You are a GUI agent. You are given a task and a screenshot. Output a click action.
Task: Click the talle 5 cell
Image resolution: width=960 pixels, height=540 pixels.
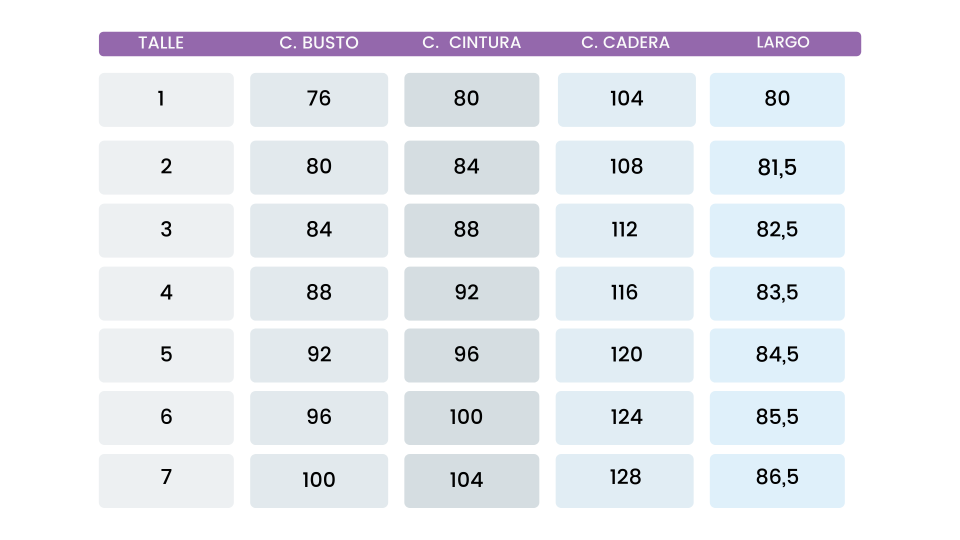(166, 355)
